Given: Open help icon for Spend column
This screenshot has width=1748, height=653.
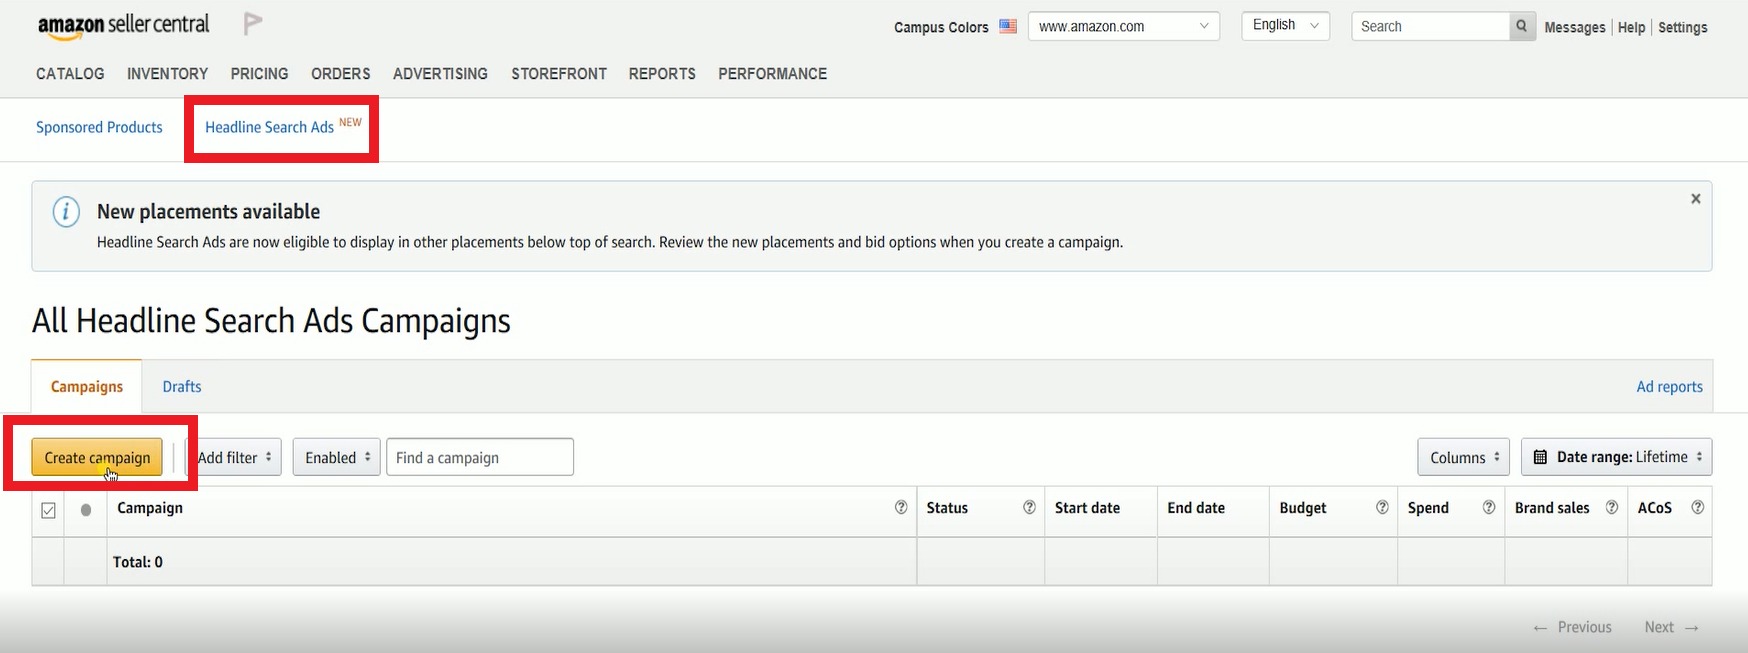Looking at the screenshot, I should 1488,508.
